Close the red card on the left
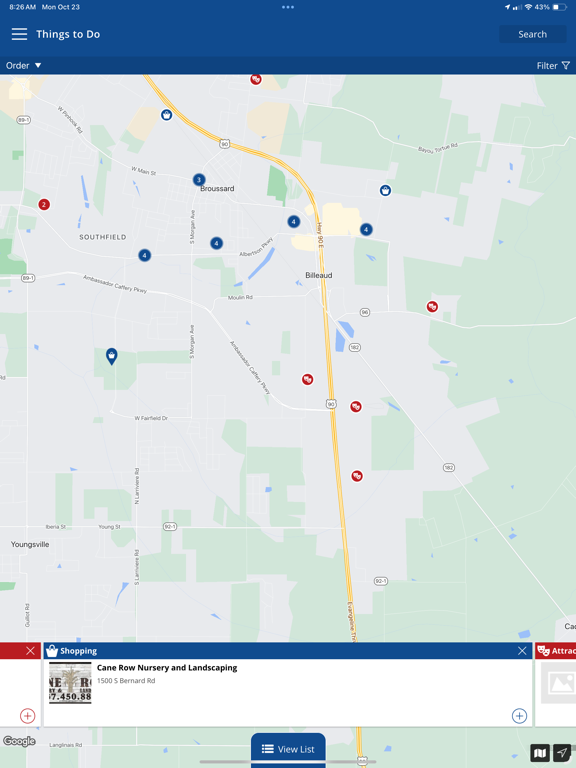This screenshot has width=576, height=768. coord(30,650)
